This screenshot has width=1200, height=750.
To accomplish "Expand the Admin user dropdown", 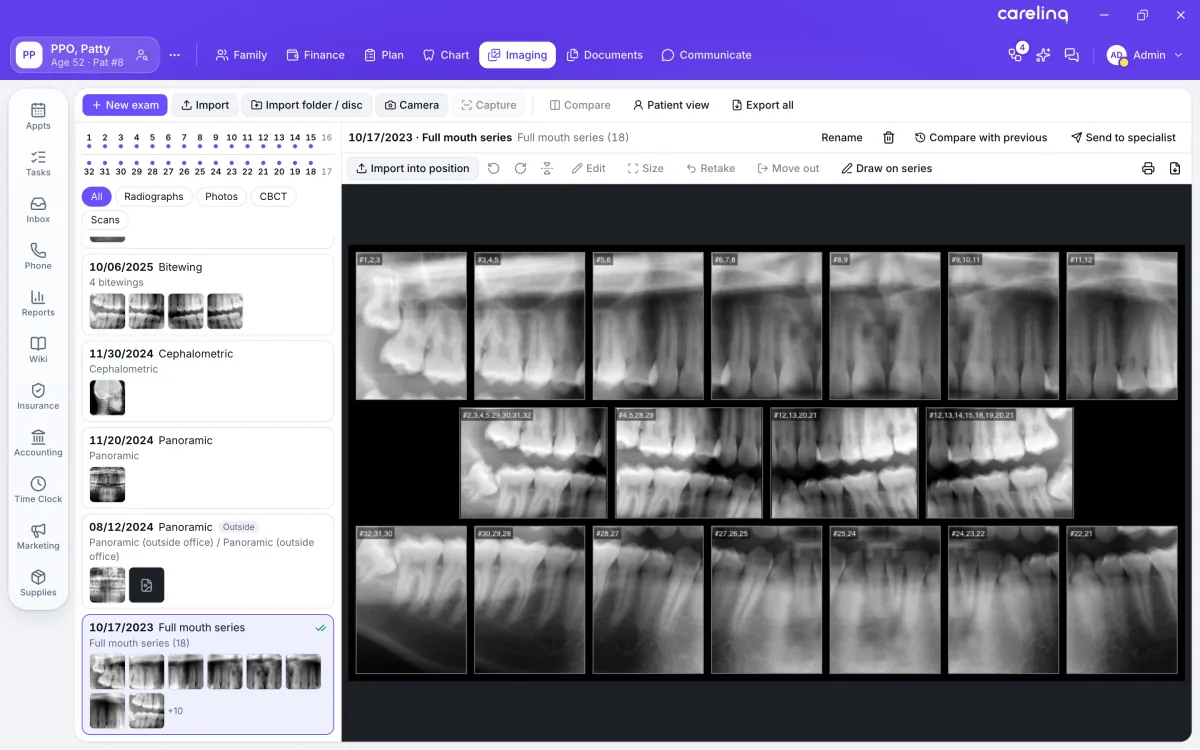I will 1146,55.
